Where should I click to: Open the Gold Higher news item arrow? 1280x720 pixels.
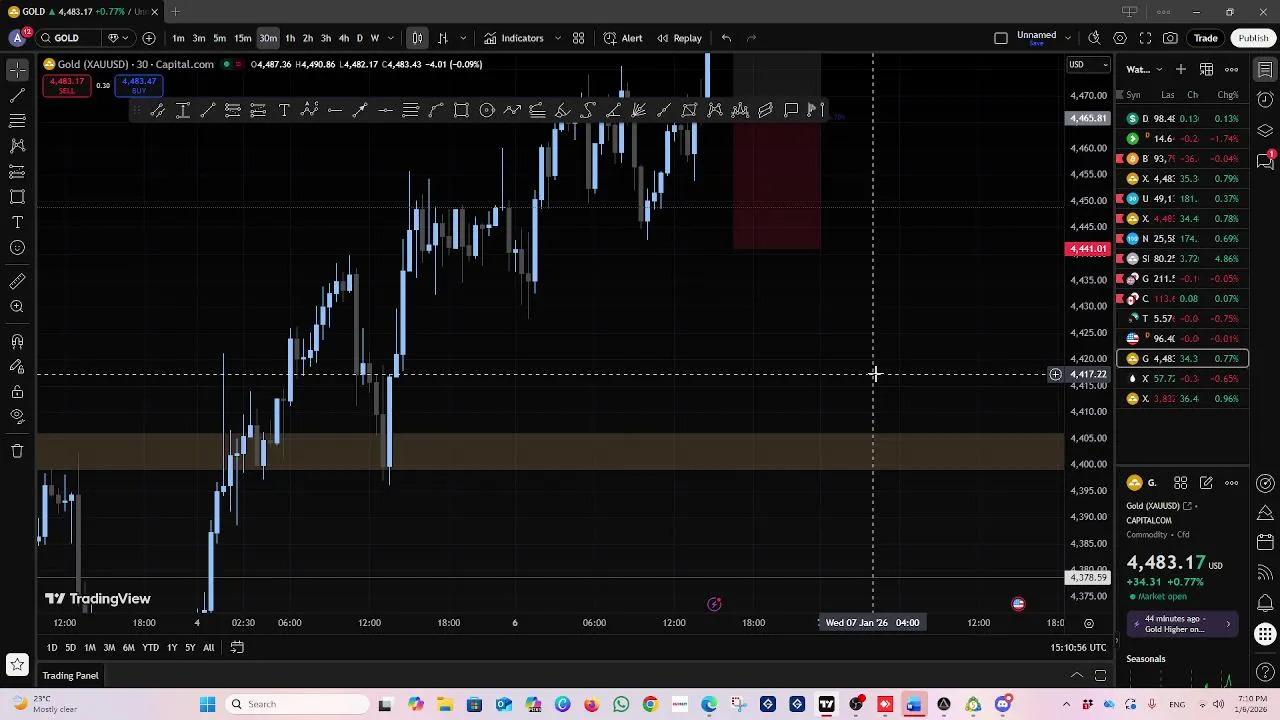[x=1228, y=624]
